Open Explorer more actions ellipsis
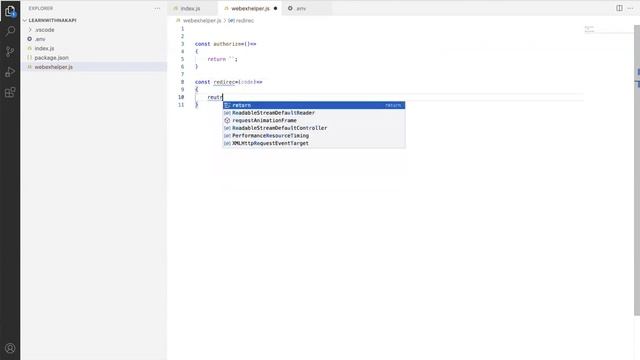Viewport: 640px width, 360px height. pos(157,9)
